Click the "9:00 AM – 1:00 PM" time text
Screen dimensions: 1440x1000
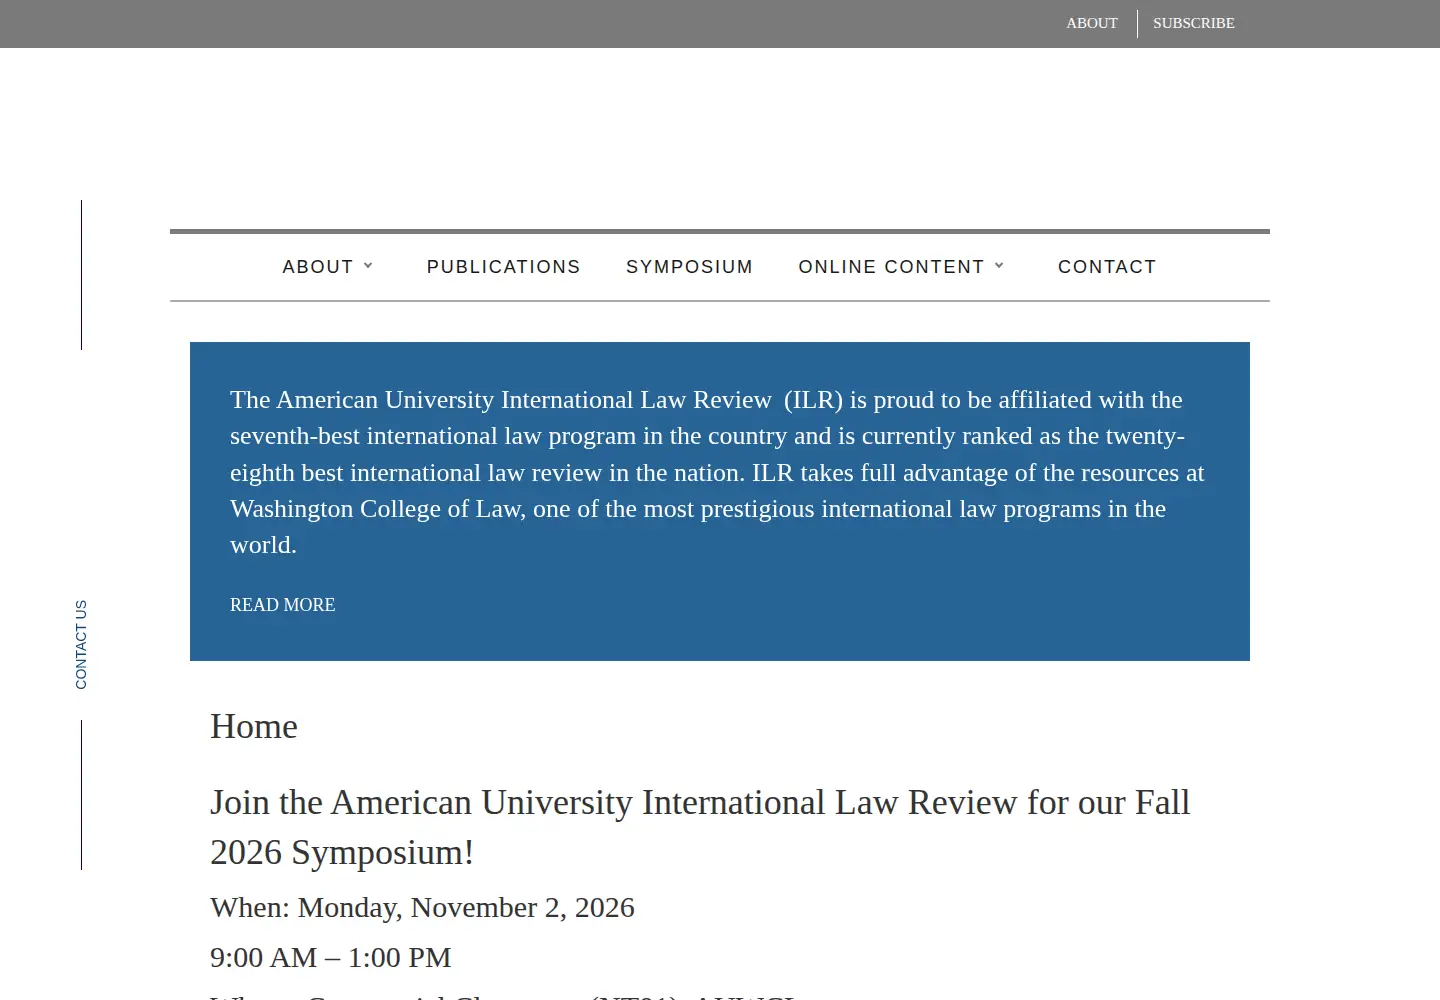(331, 957)
